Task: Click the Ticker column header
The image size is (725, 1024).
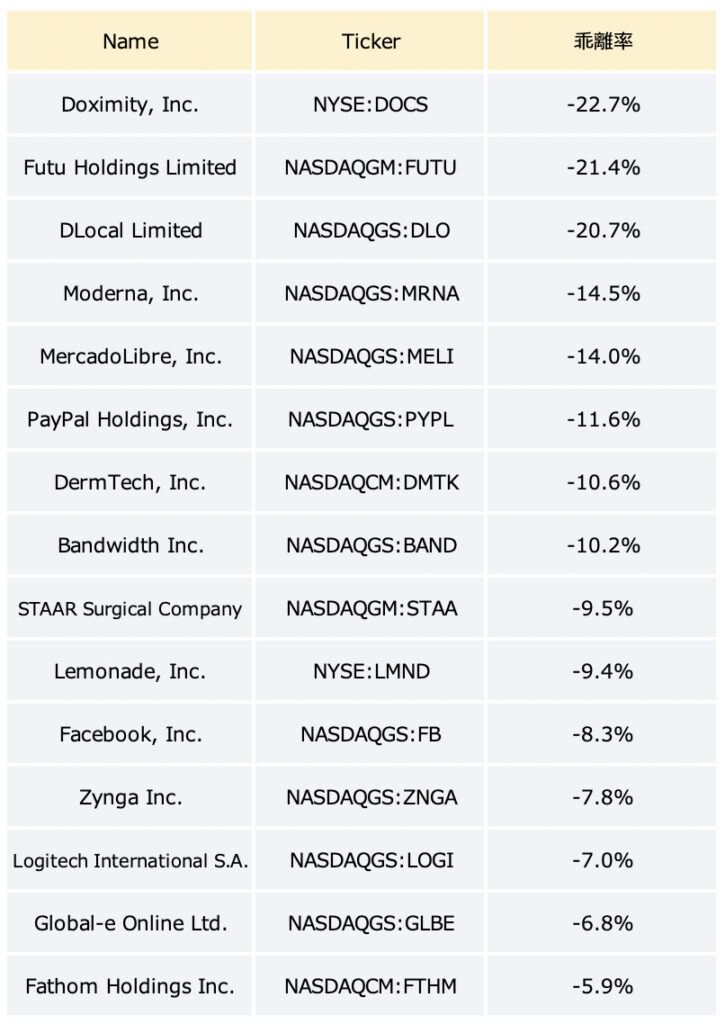Action: pos(370,40)
